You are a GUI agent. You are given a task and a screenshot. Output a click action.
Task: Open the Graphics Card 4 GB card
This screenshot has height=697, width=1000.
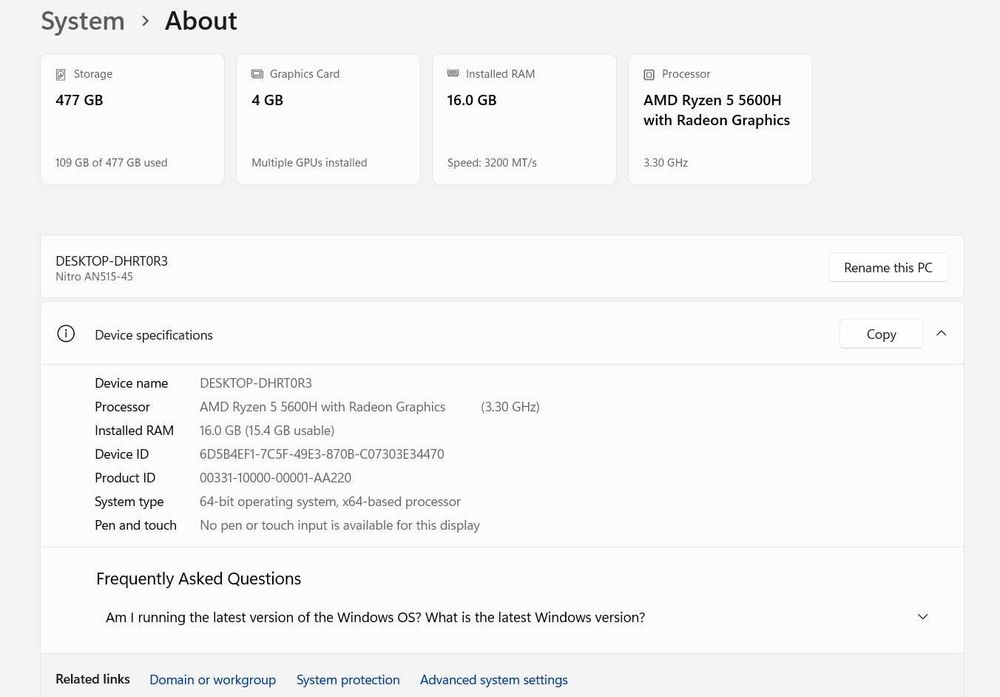(328, 119)
